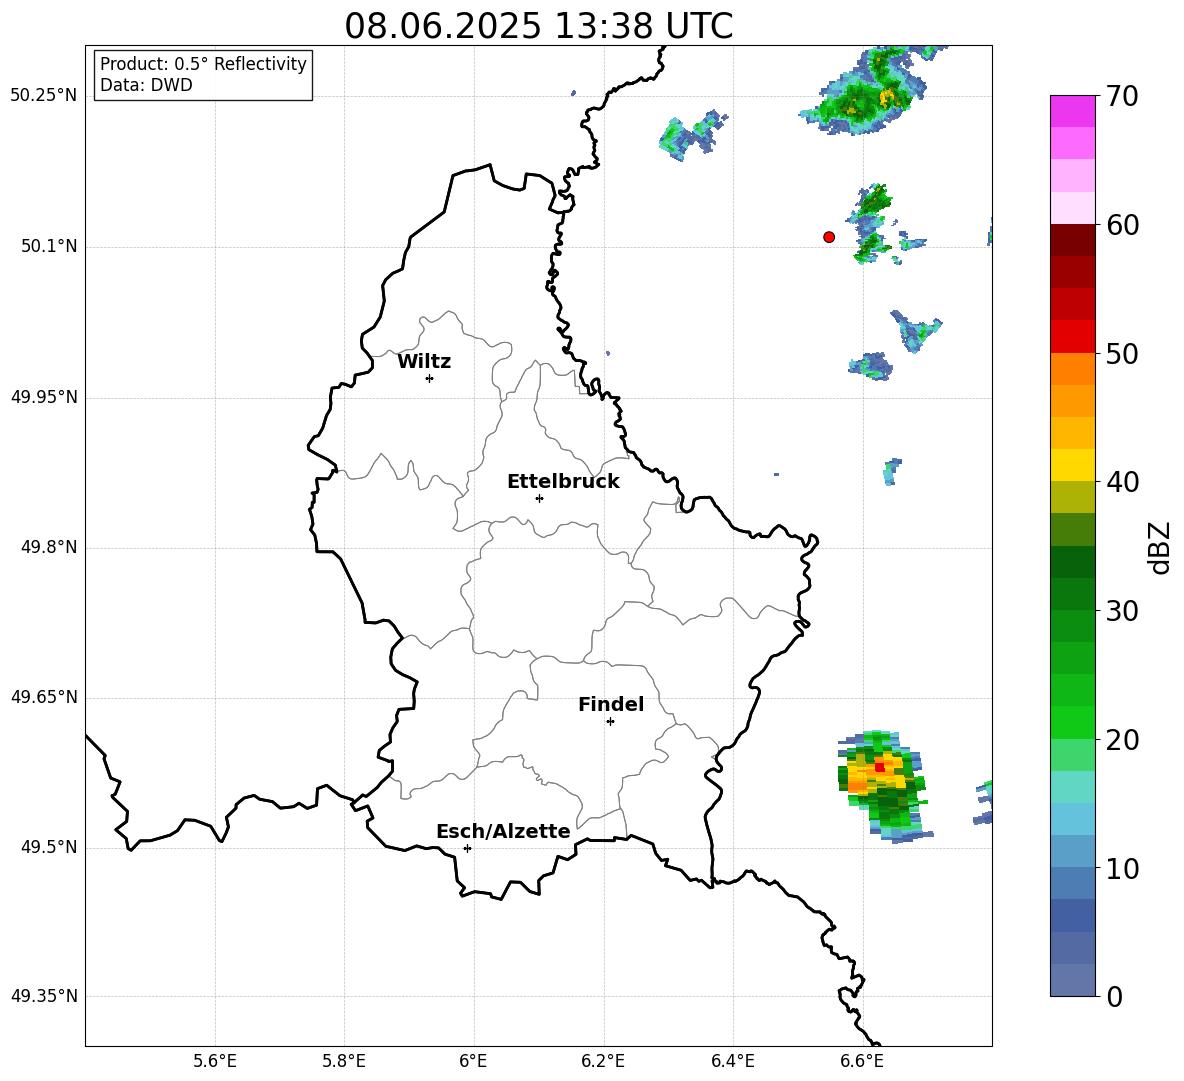Pick the dark maroon swatch just below 60
The height and width of the screenshot is (1081, 1184).
(1073, 240)
